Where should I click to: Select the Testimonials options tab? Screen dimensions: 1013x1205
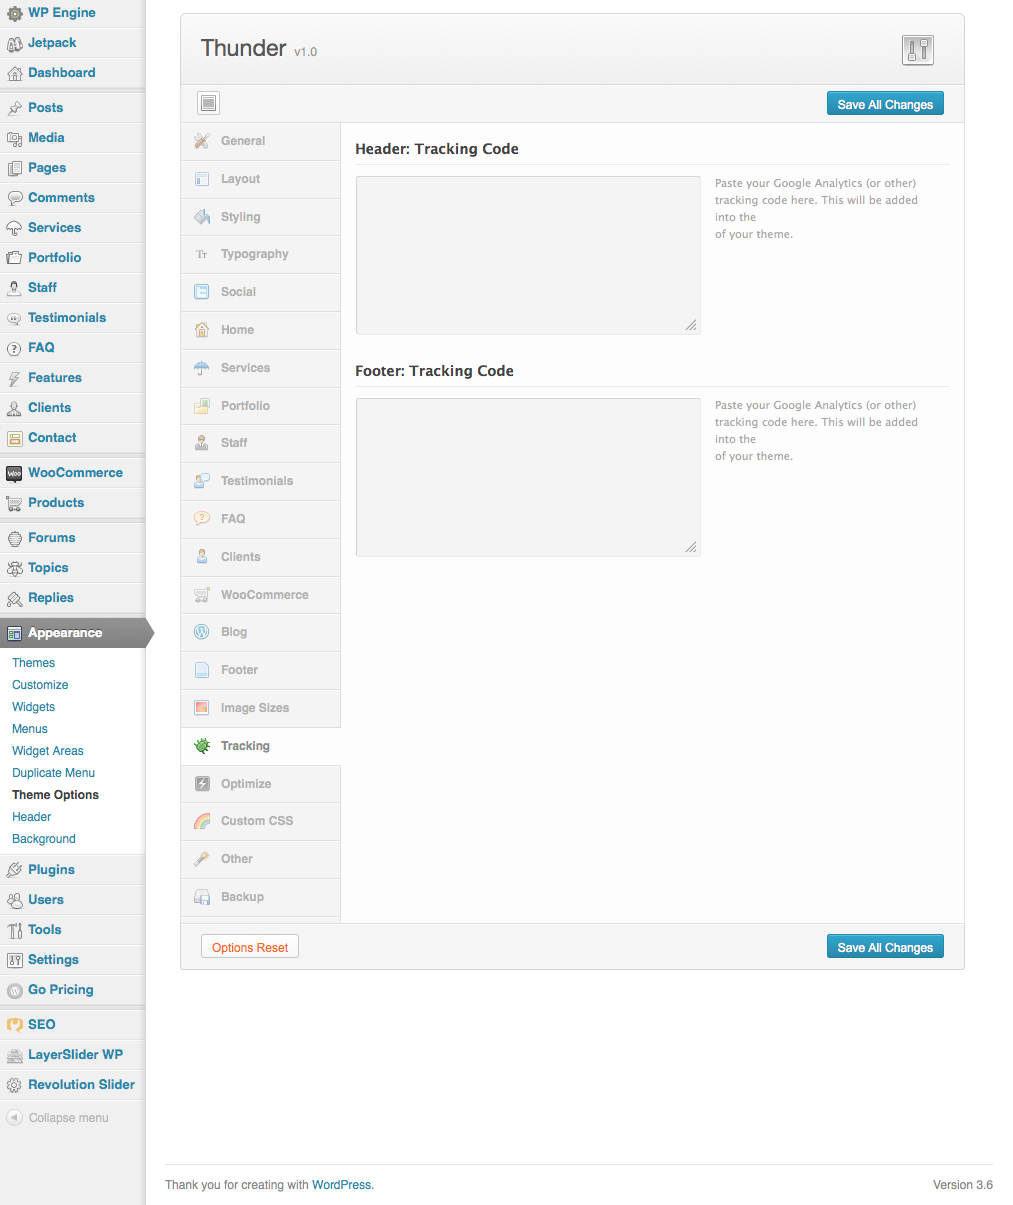[261, 481]
